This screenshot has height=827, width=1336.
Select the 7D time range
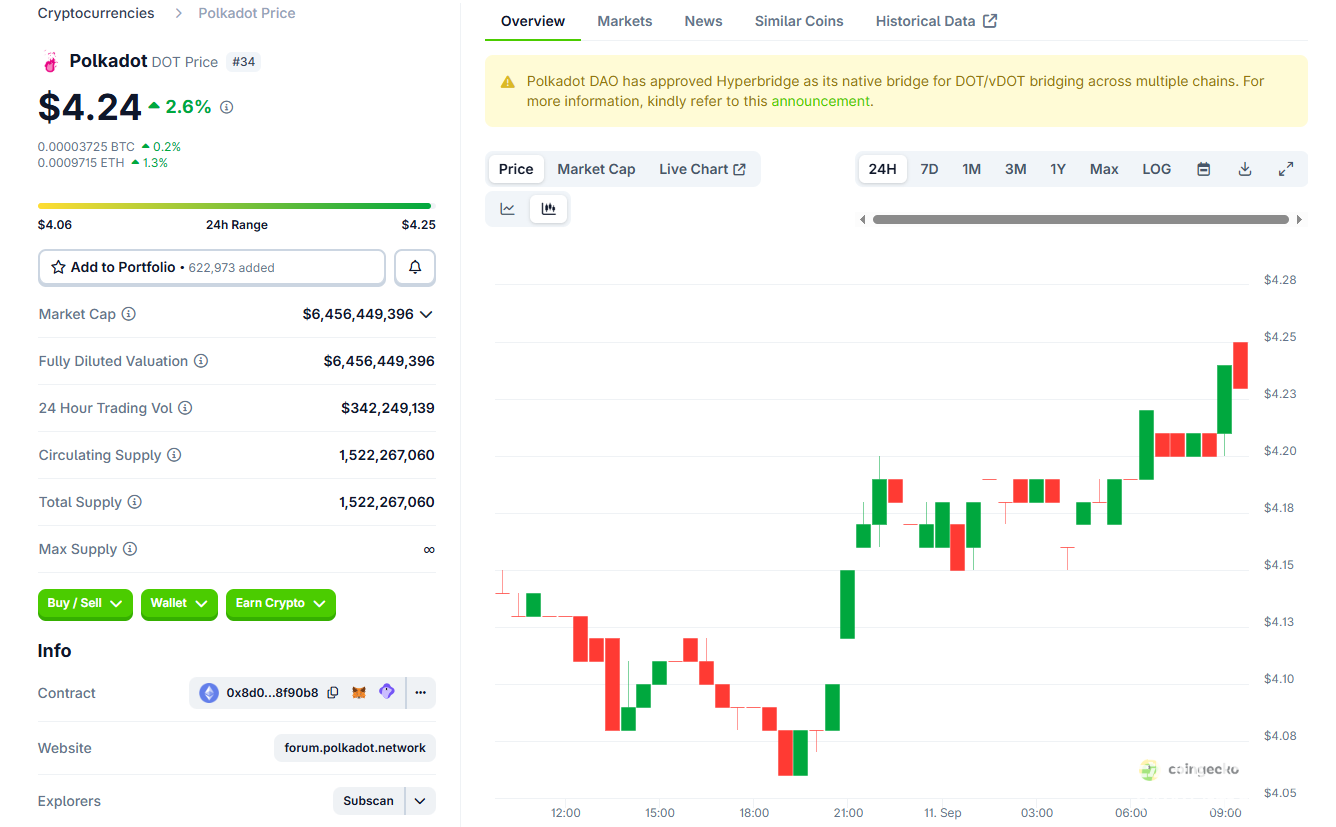click(929, 169)
